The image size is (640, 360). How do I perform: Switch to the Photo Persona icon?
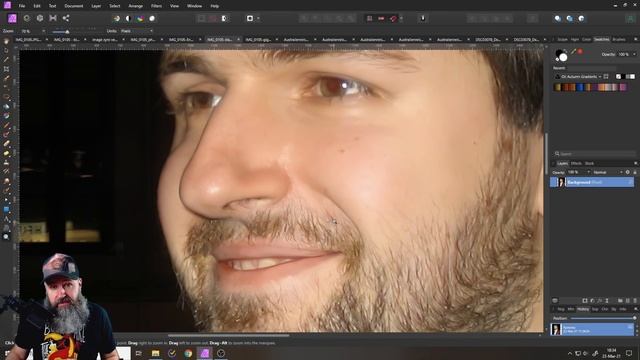point(12,18)
